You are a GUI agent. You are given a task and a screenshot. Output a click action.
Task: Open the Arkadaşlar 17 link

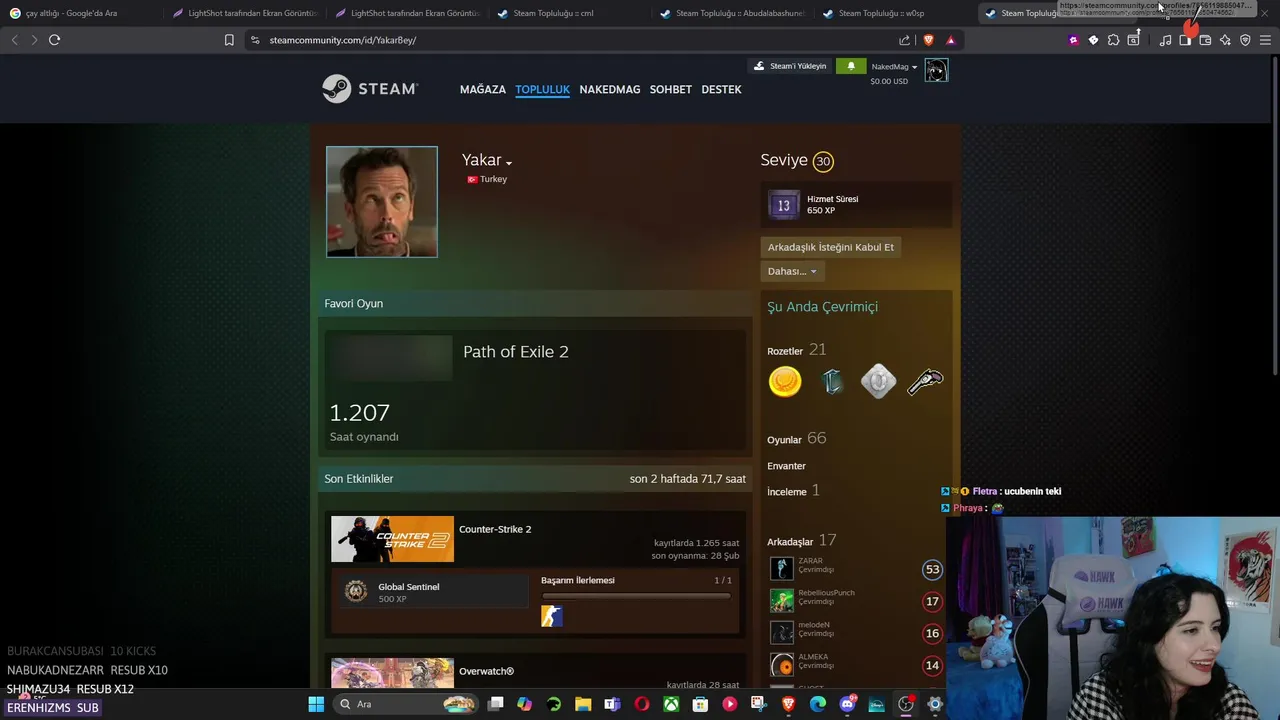coord(802,541)
